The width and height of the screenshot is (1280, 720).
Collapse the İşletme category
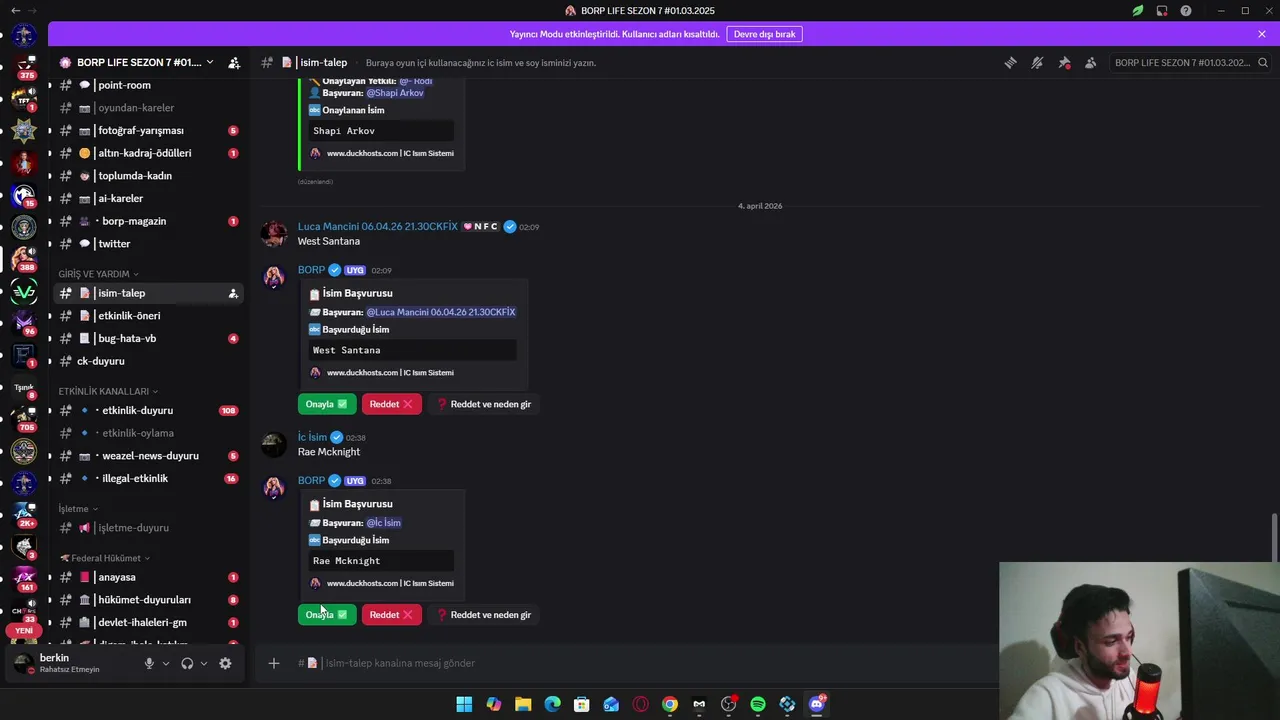tap(78, 508)
